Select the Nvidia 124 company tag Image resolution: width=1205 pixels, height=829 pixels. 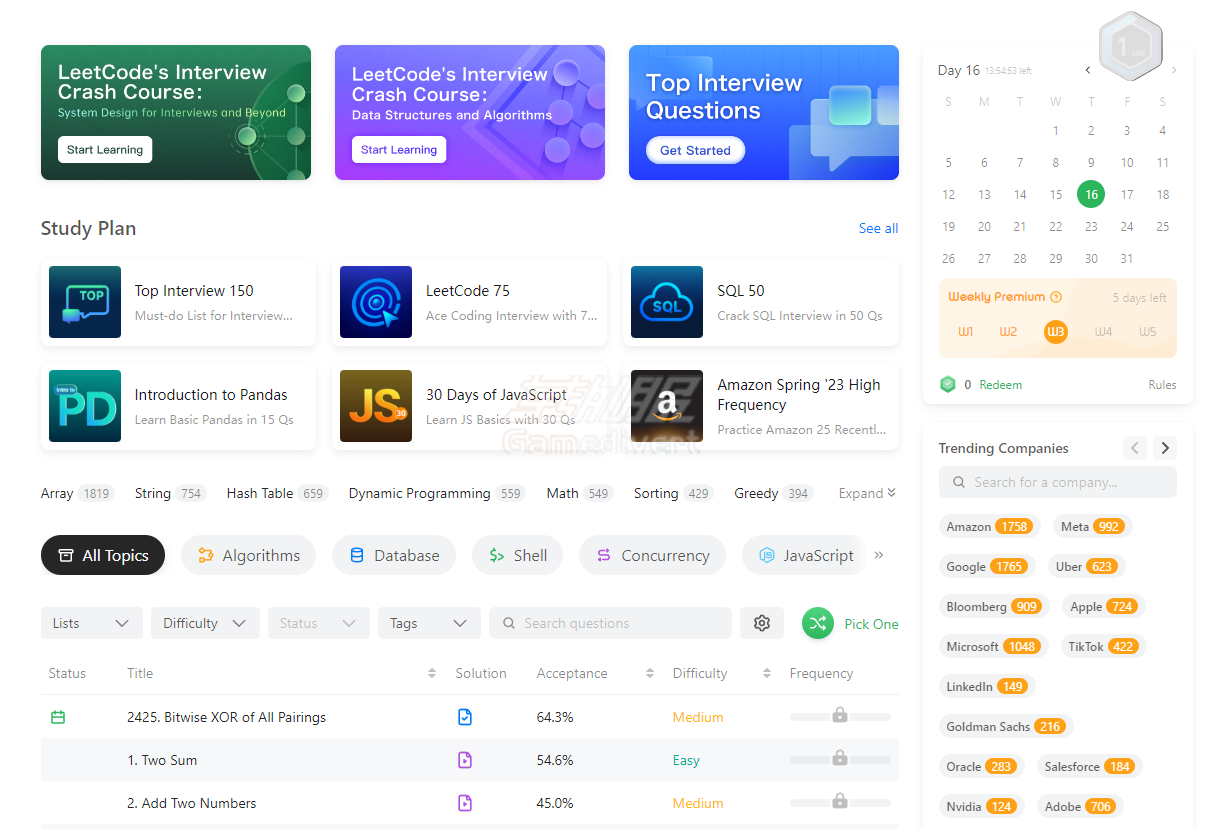[x=981, y=806]
